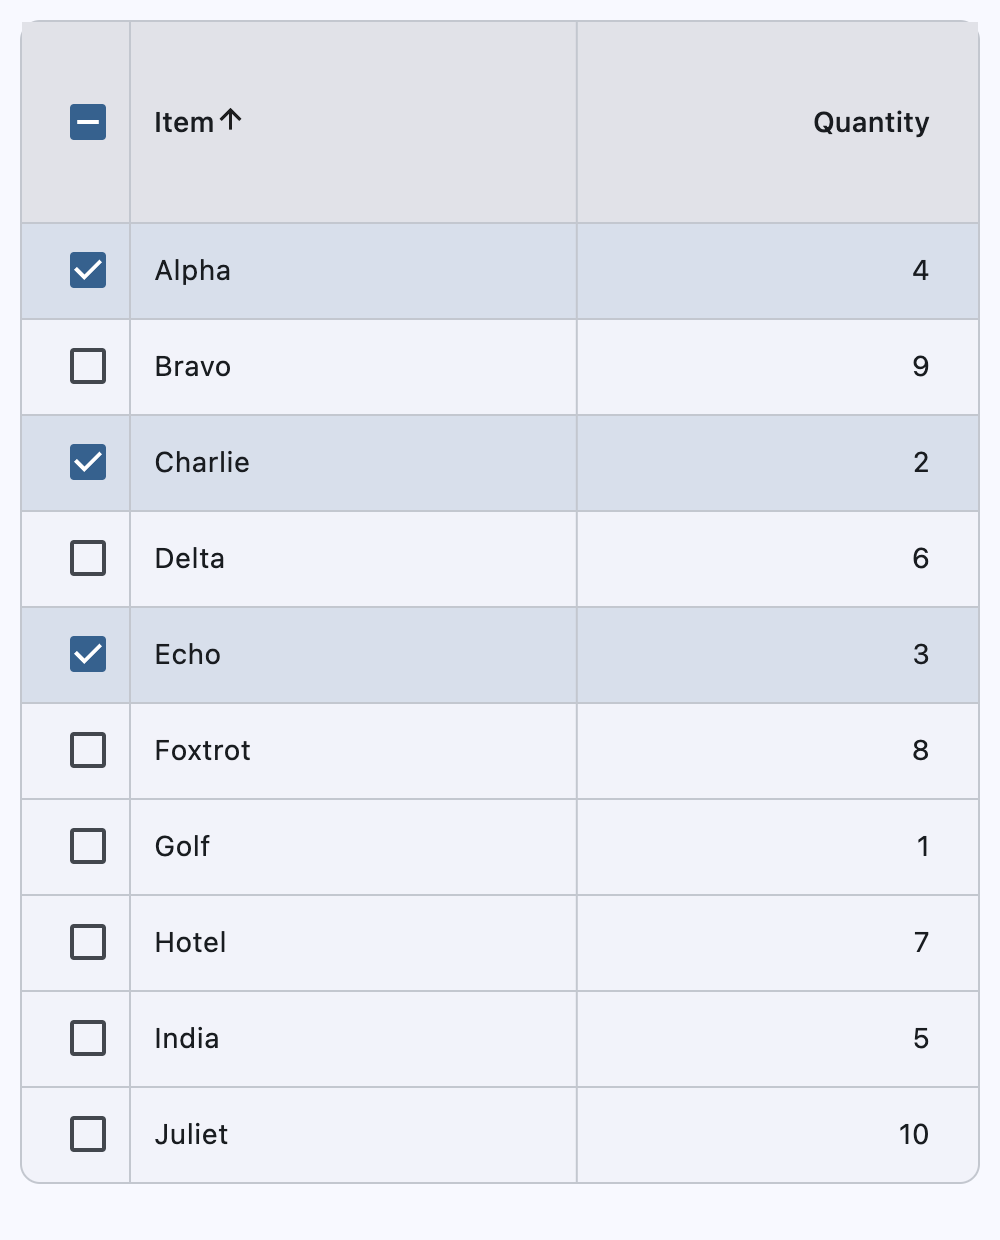Check the Foxtrot row checkbox
The width and height of the screenshot is (1000, 1240).
(x=87, y=750)
